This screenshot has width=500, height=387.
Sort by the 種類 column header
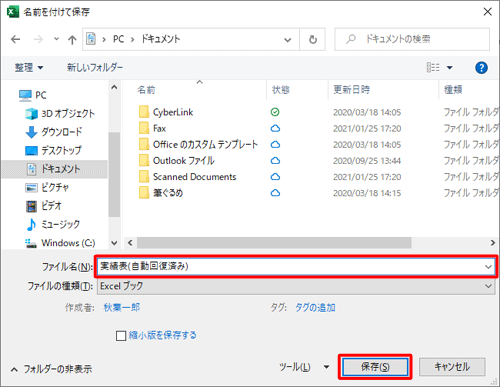point(453,90)
